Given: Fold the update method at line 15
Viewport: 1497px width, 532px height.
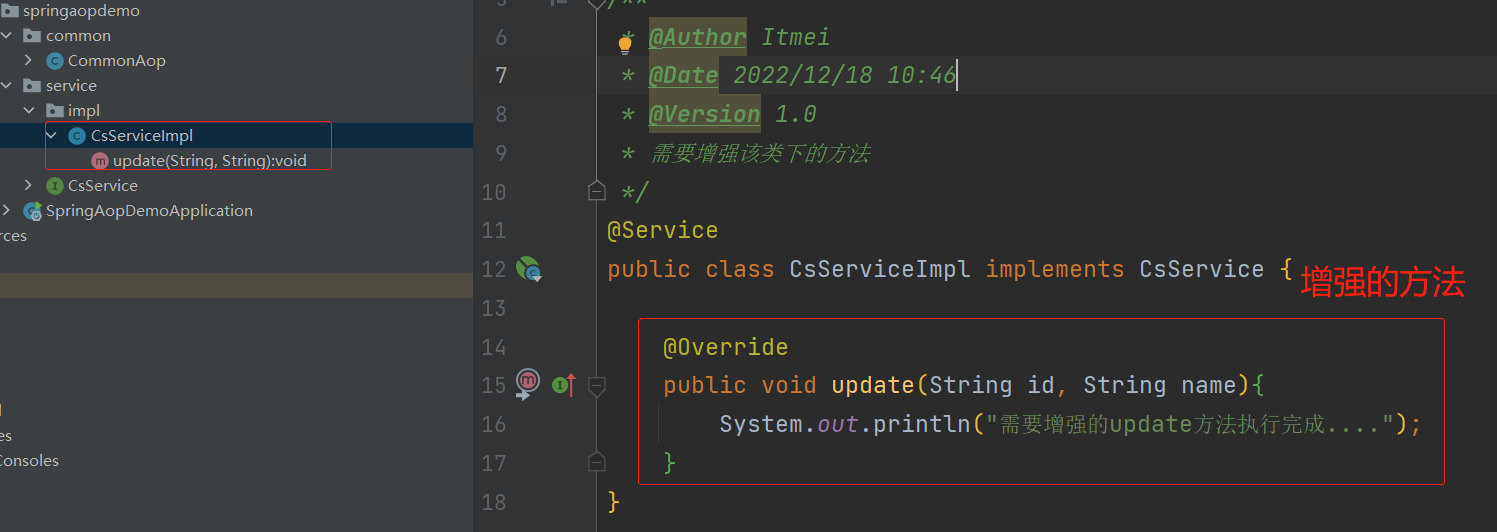Looking at the screenshot, I should (x=597, y=385).
